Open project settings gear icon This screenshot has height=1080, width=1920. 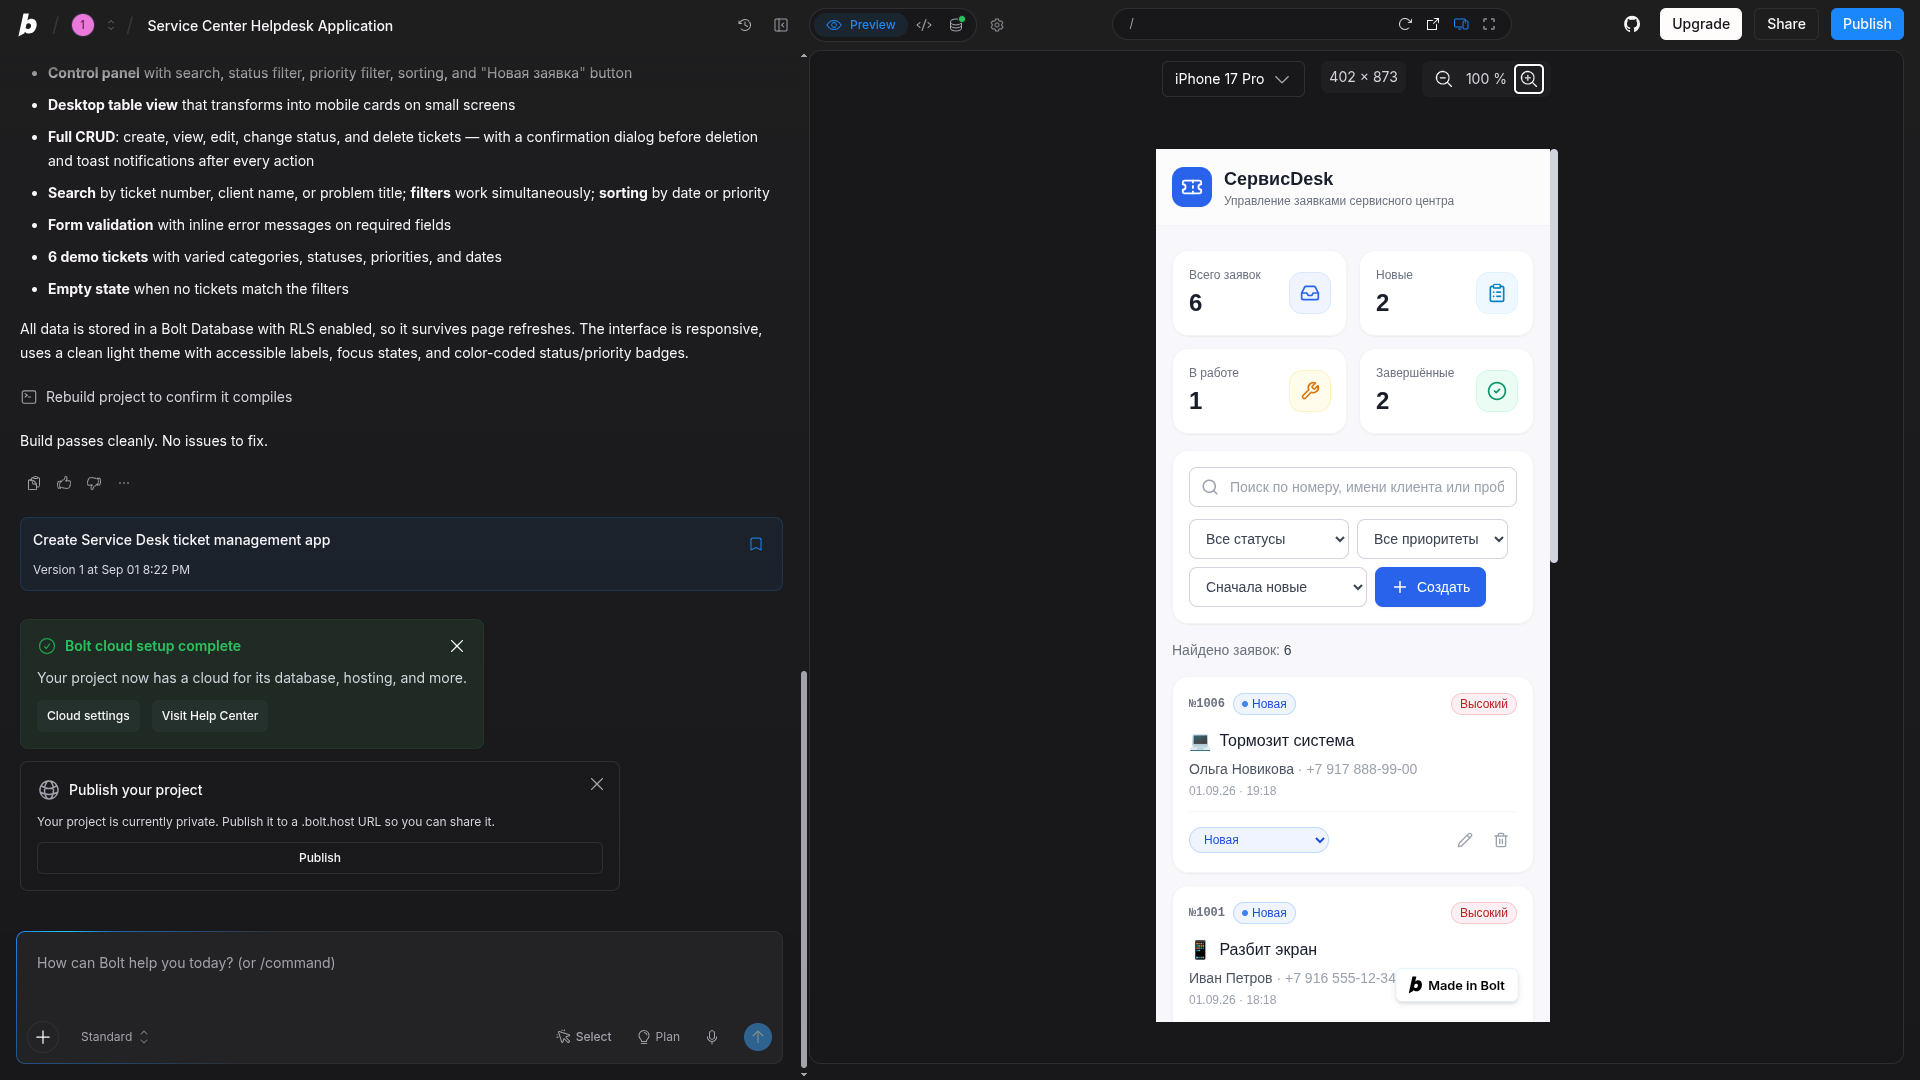(x=997, y=25)
